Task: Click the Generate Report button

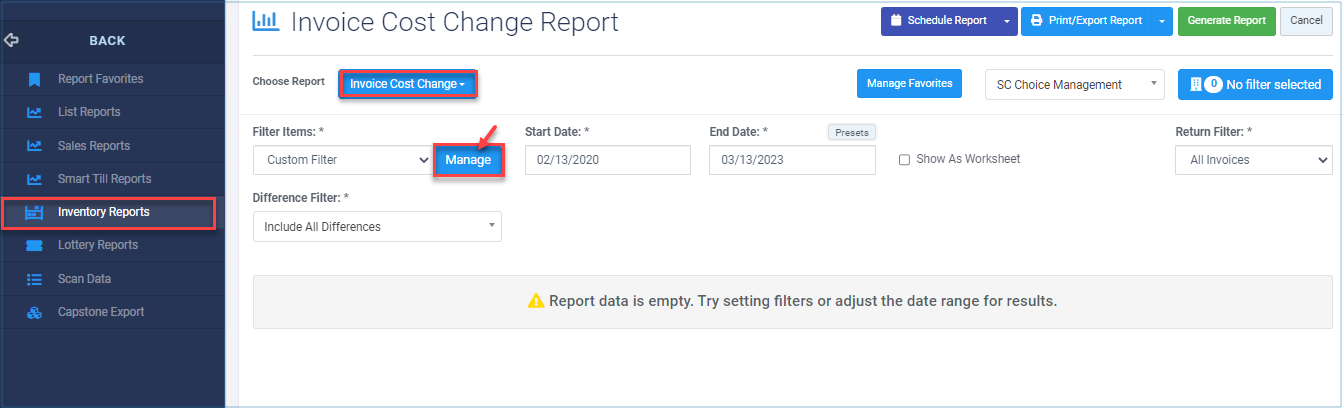Action: tap(1226, 21)
